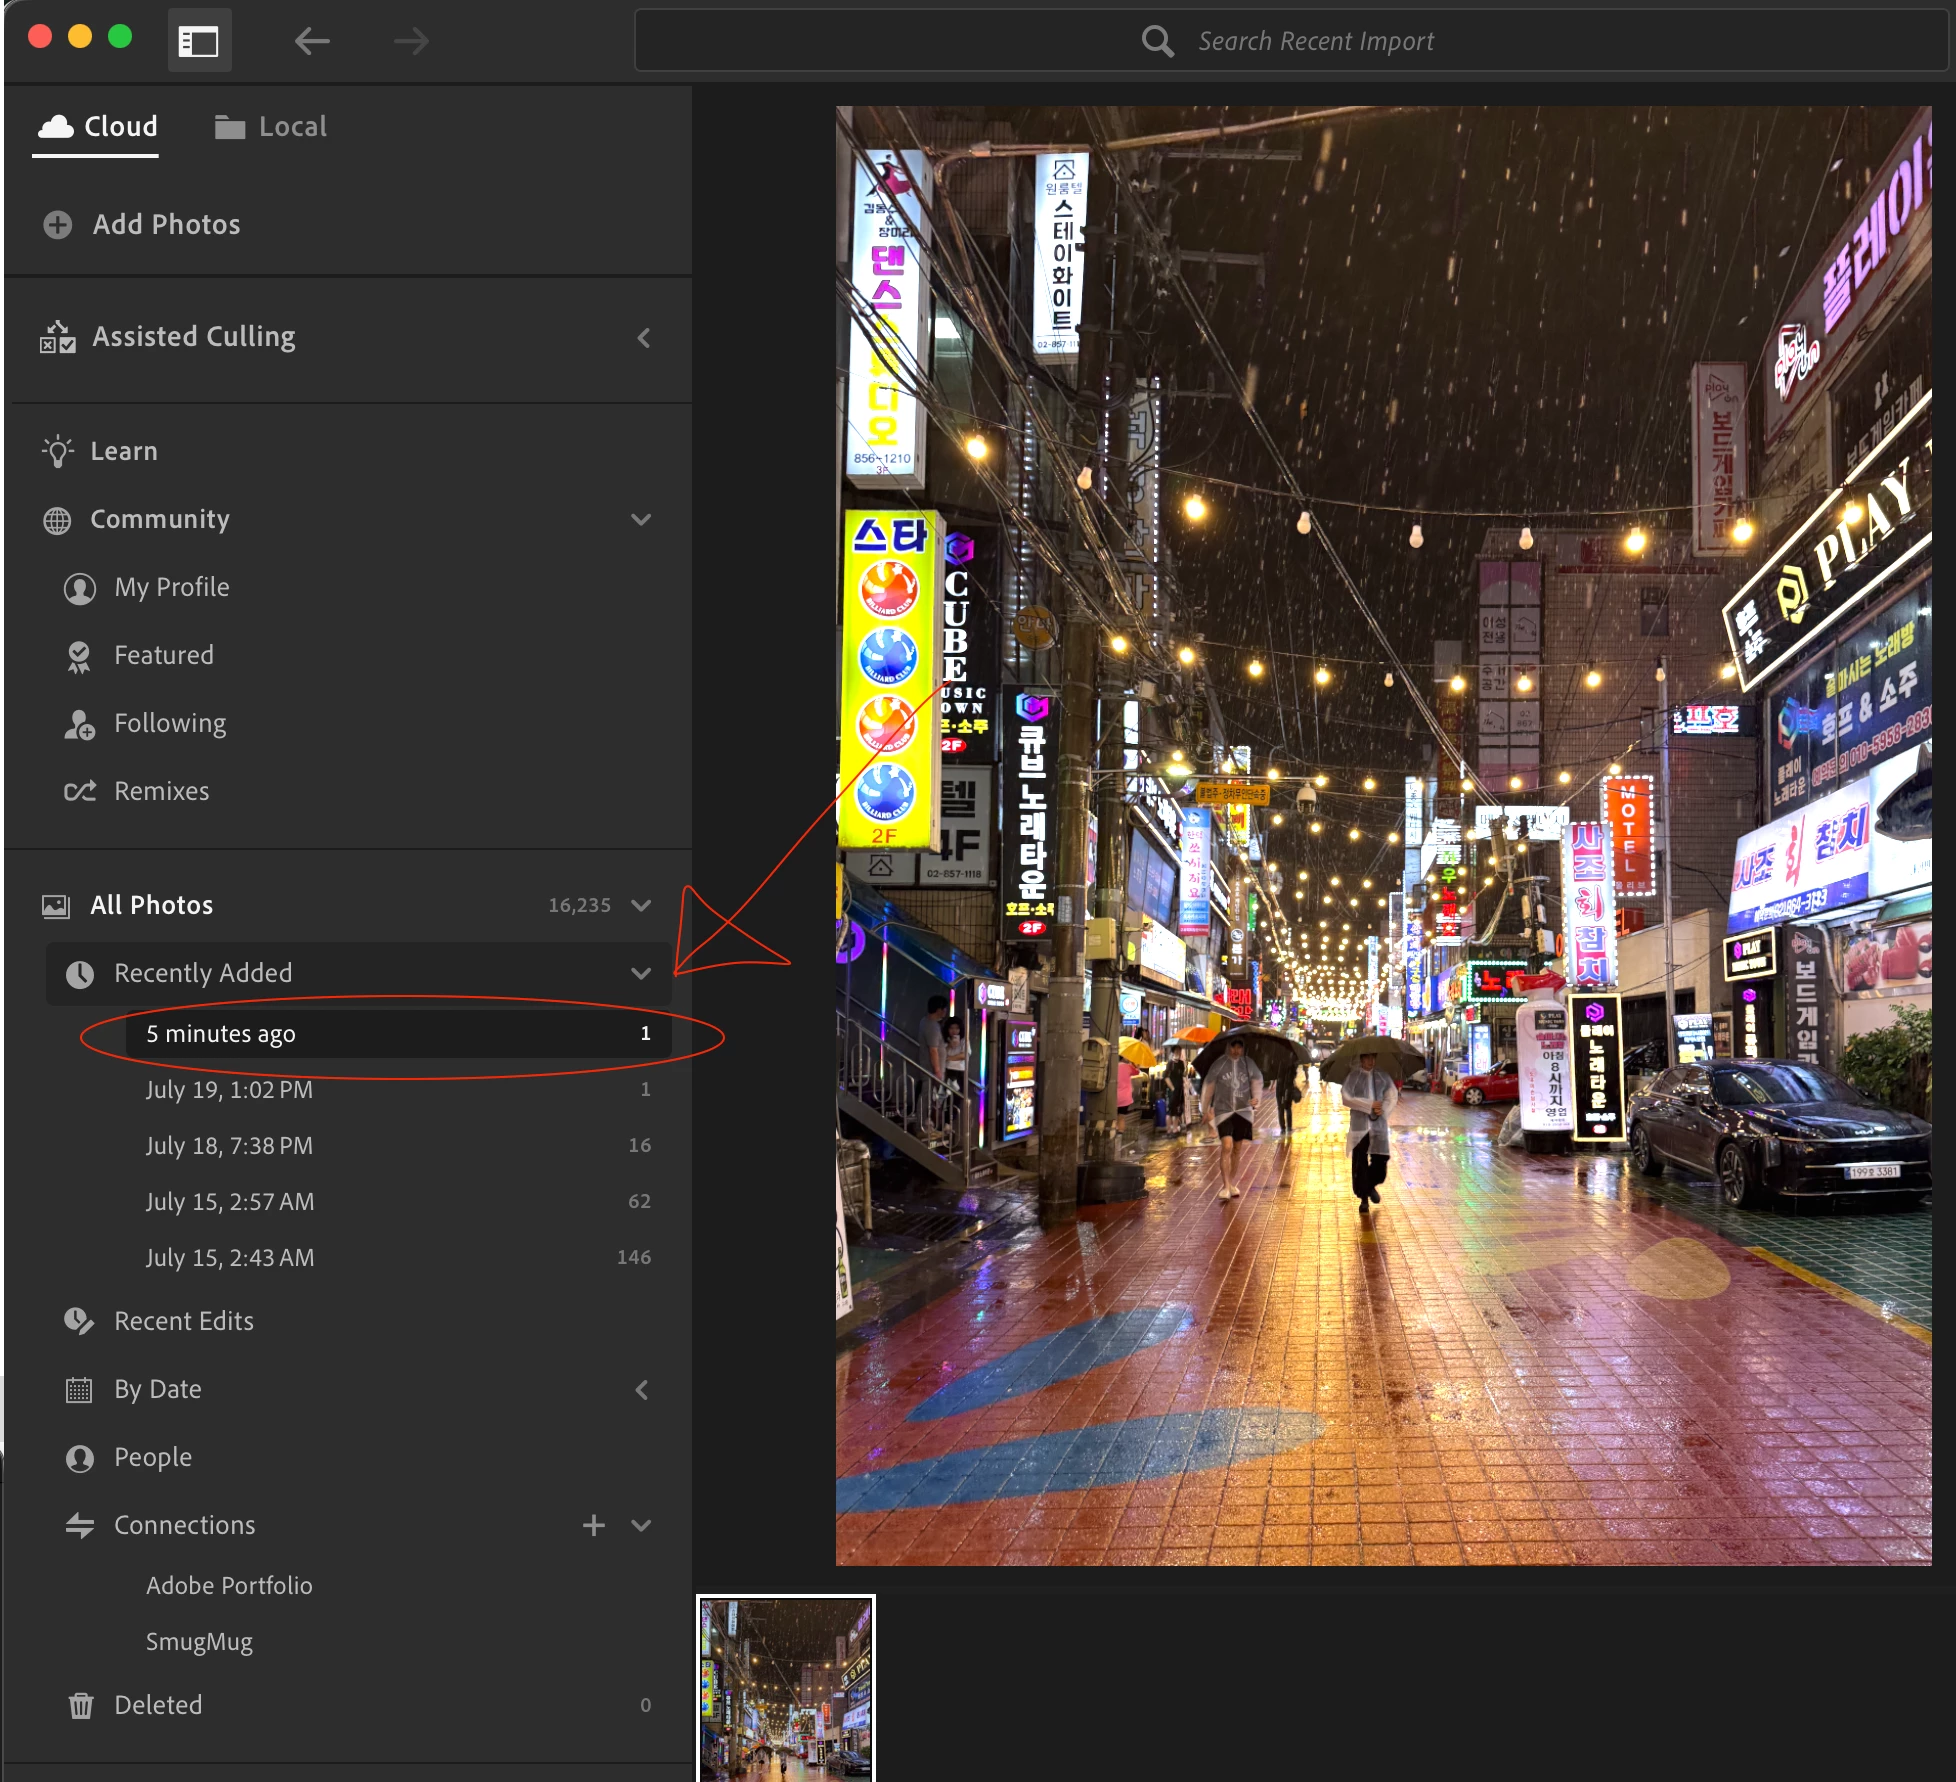The height and width of the screenshot is (1782, 1956).
Task: Click the Deleted trash icon
Action: 81,1706
